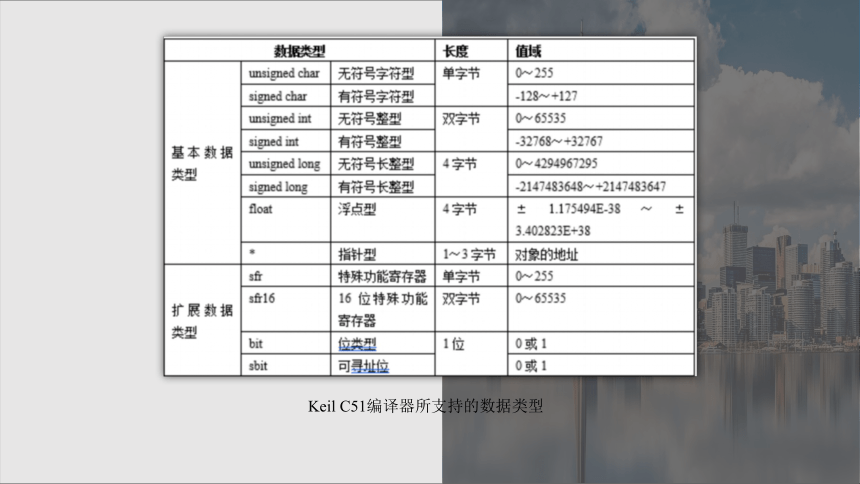
Task: Select the 'signed int' cell
Action: click(x=286, y=142)
